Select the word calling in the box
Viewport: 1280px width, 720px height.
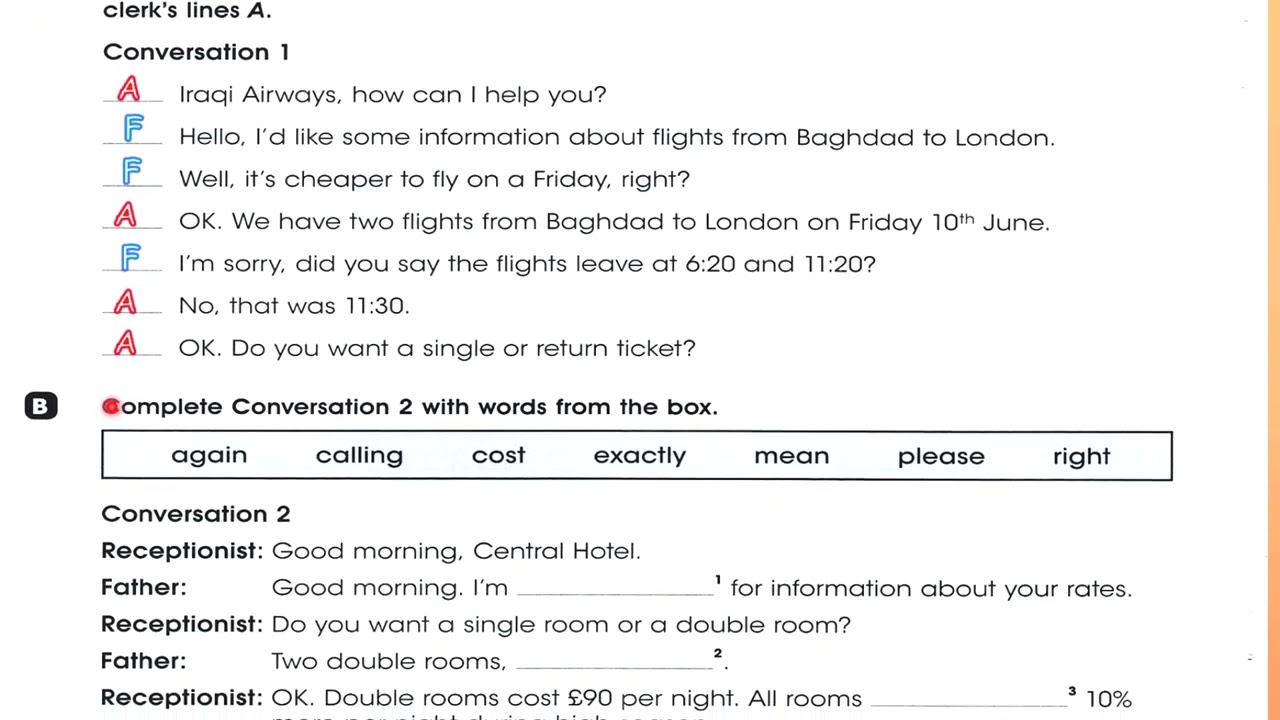tap(359, 456)
